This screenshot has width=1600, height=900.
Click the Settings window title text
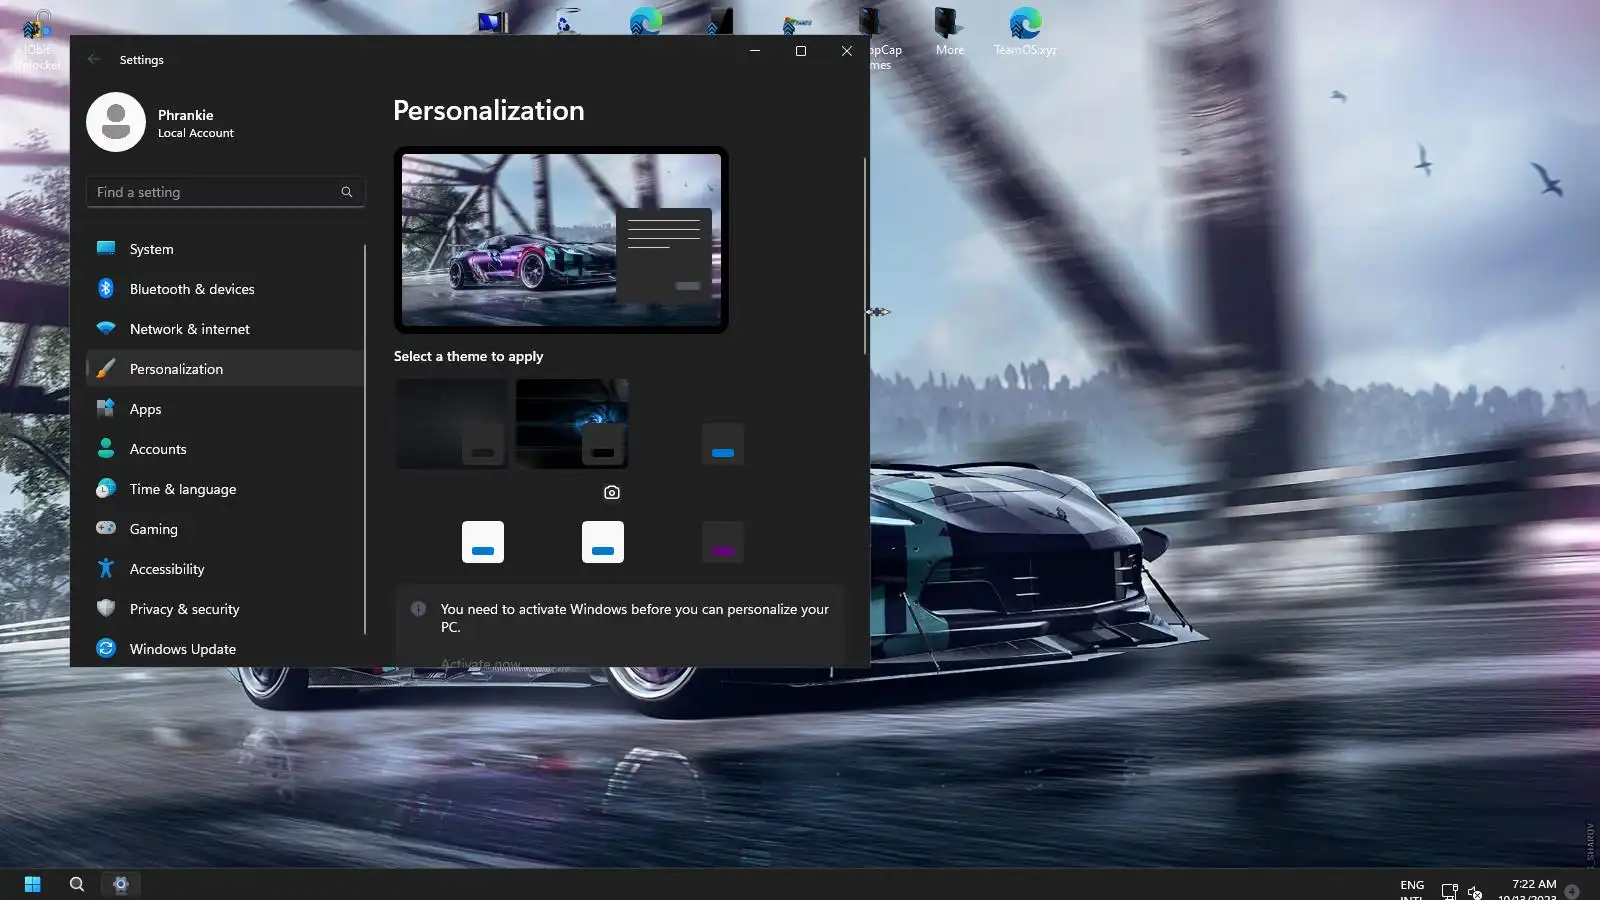[x=142, y=60]
